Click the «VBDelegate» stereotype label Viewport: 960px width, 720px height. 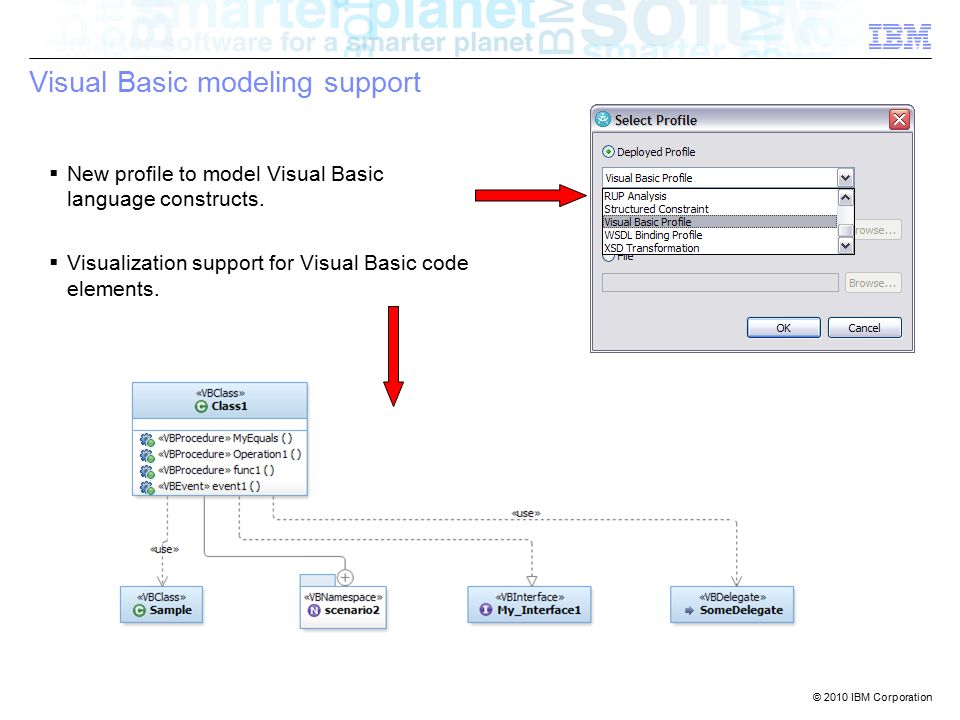tap(733, 597)
